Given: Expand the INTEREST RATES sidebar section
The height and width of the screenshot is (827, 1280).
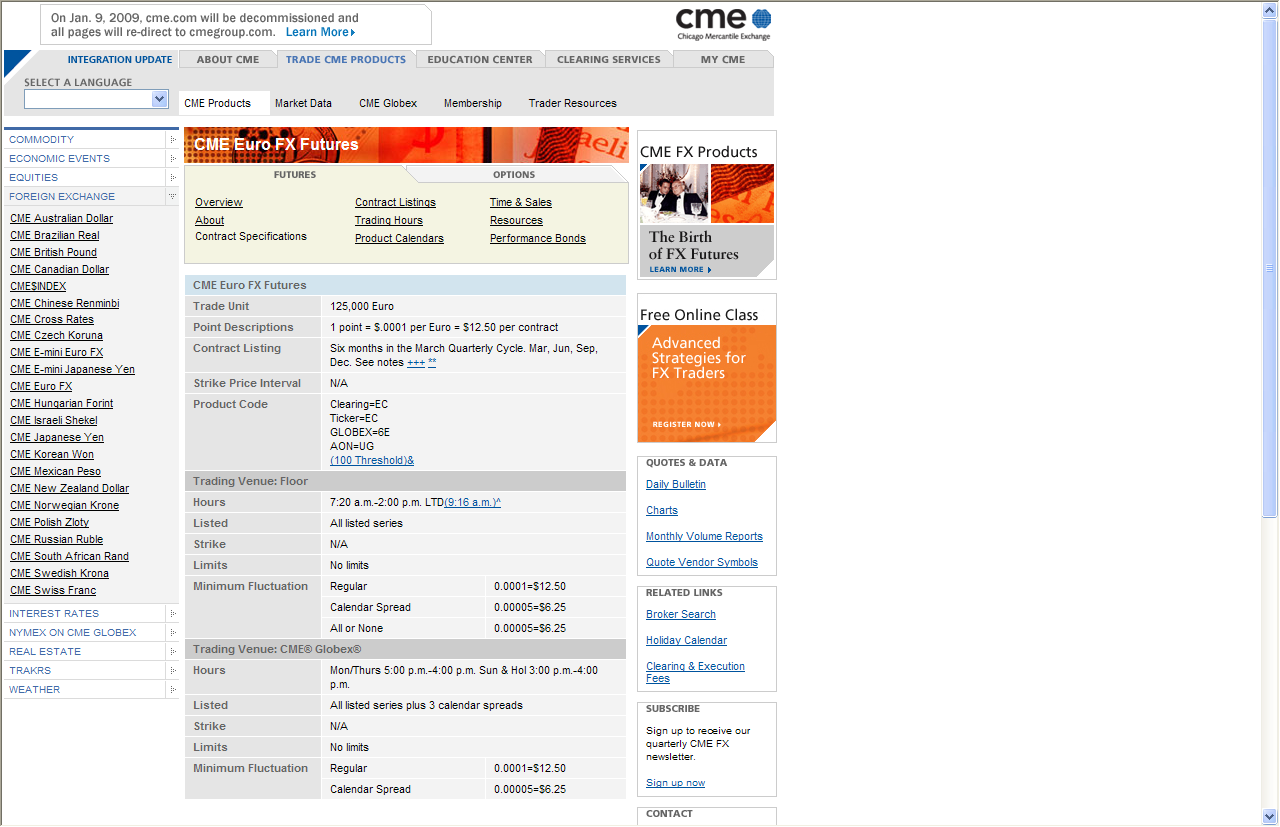Looking at the screenshot, I should click(172, 614).
